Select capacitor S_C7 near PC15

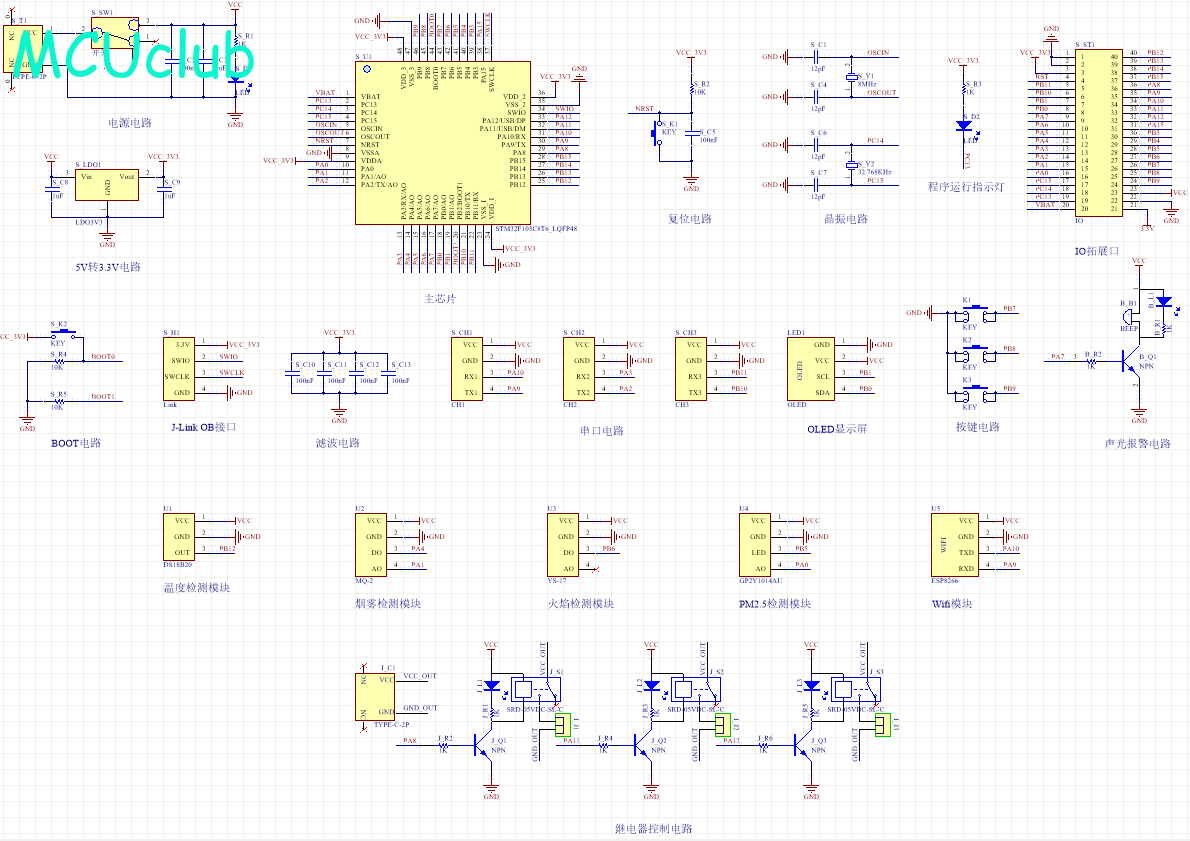[x=817, y=184]
